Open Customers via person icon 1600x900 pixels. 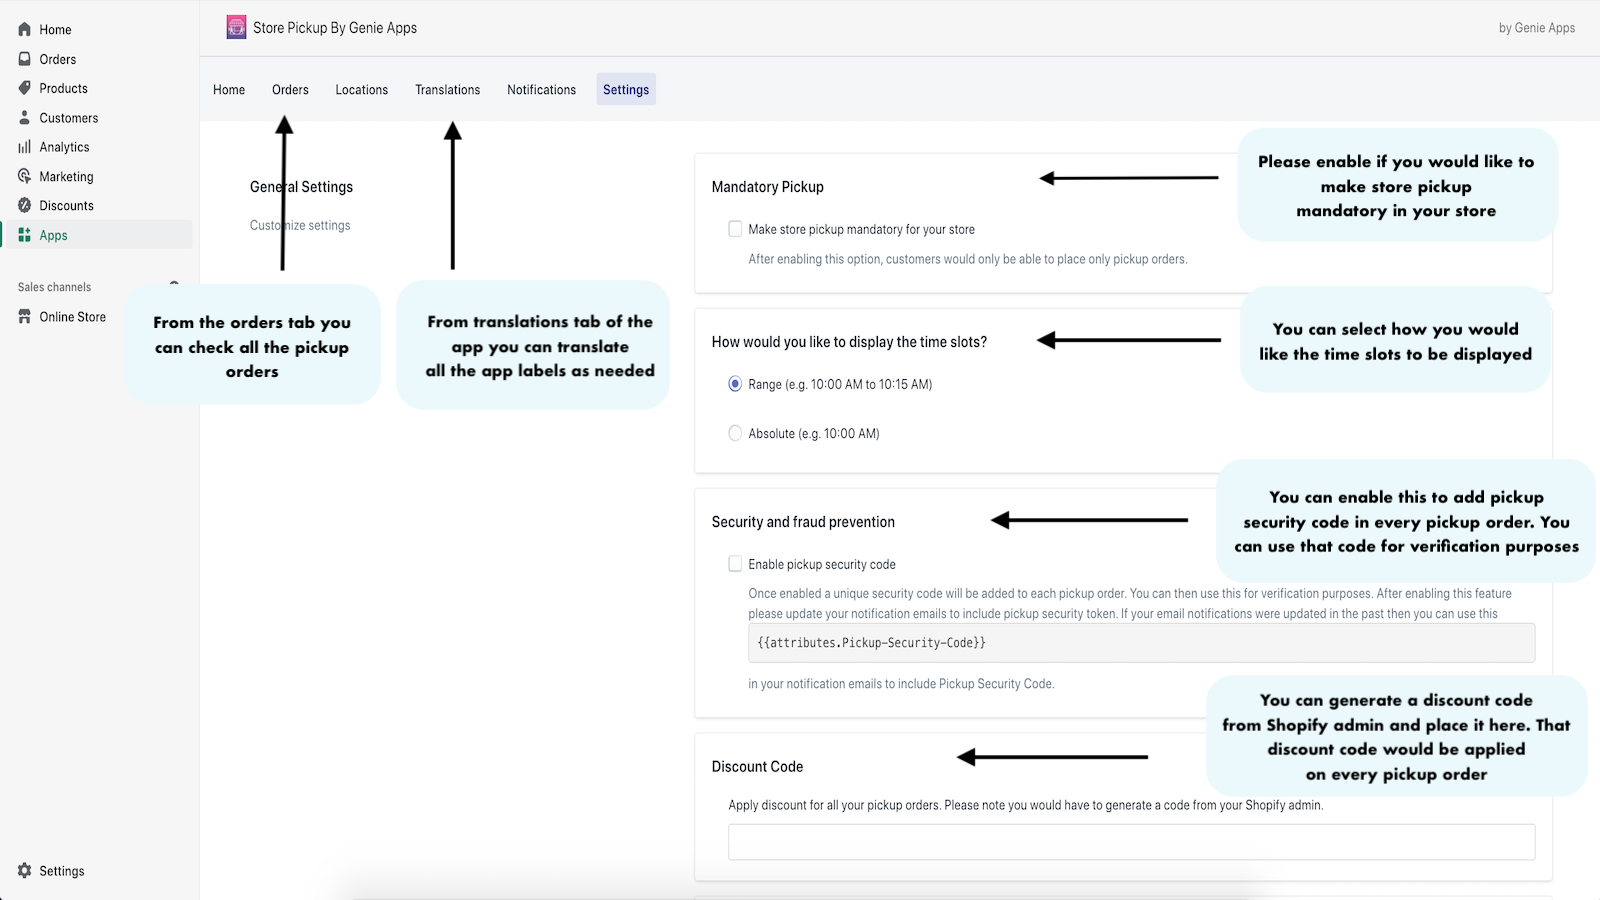pos(25,118)
